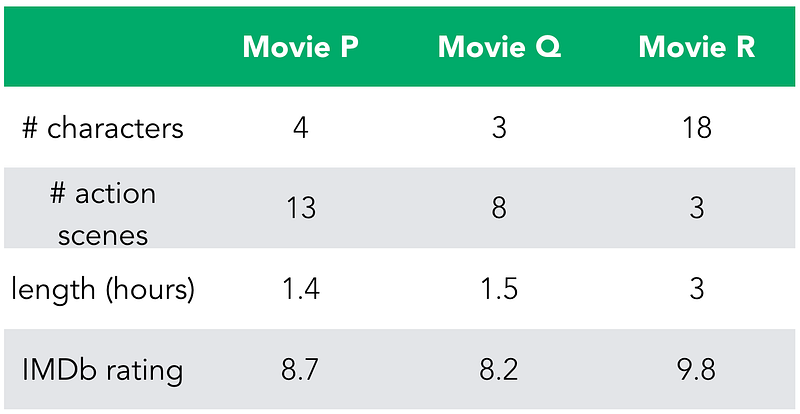This screenshot has height=414, width=800.
Task: Select Movie Q rating 8.2
Action: pos(499,370)
